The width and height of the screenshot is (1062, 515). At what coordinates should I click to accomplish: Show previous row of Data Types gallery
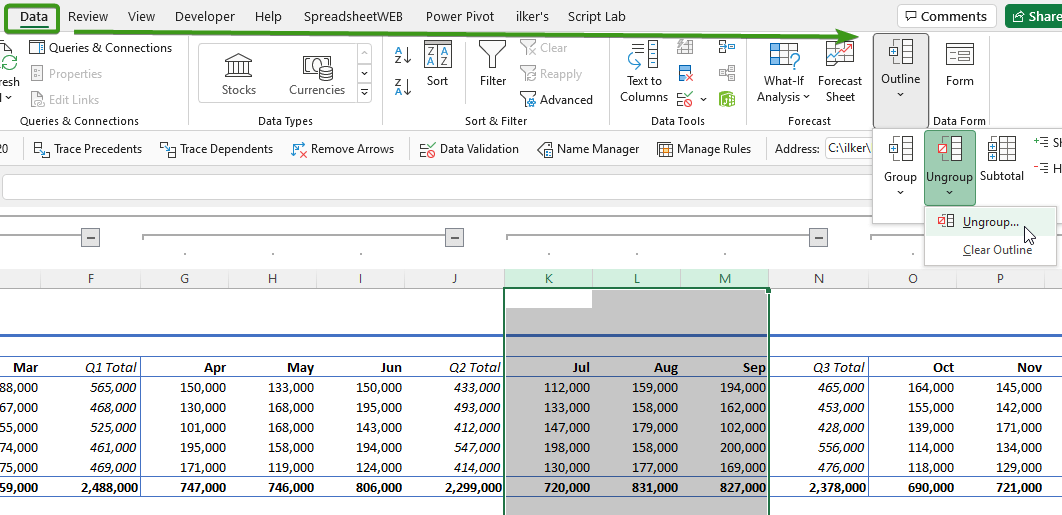364,54
